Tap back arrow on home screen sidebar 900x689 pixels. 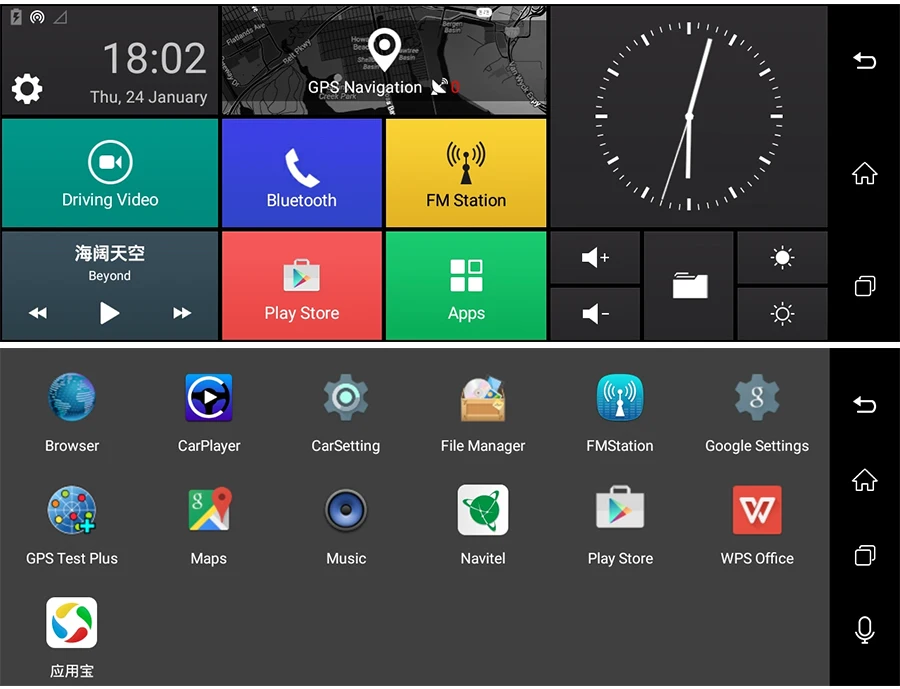(864, 60)
